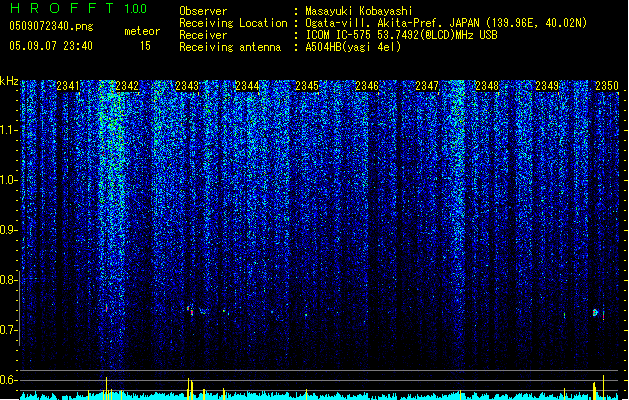
Task: Click the 2346 time marker
Action: coord(367,85)
